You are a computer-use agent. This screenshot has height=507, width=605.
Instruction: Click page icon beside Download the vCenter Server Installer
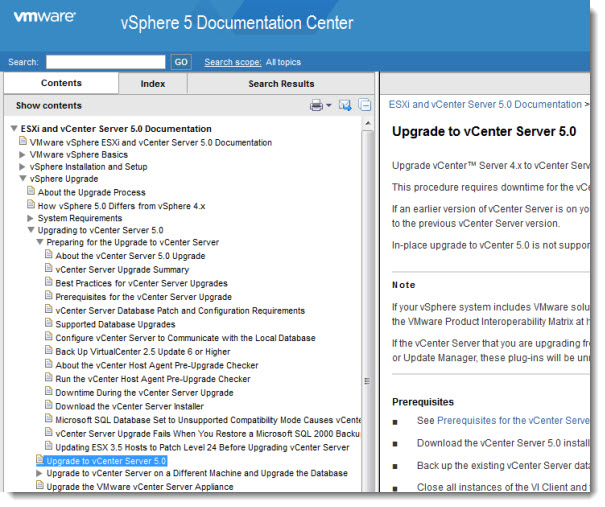point(49,407)
